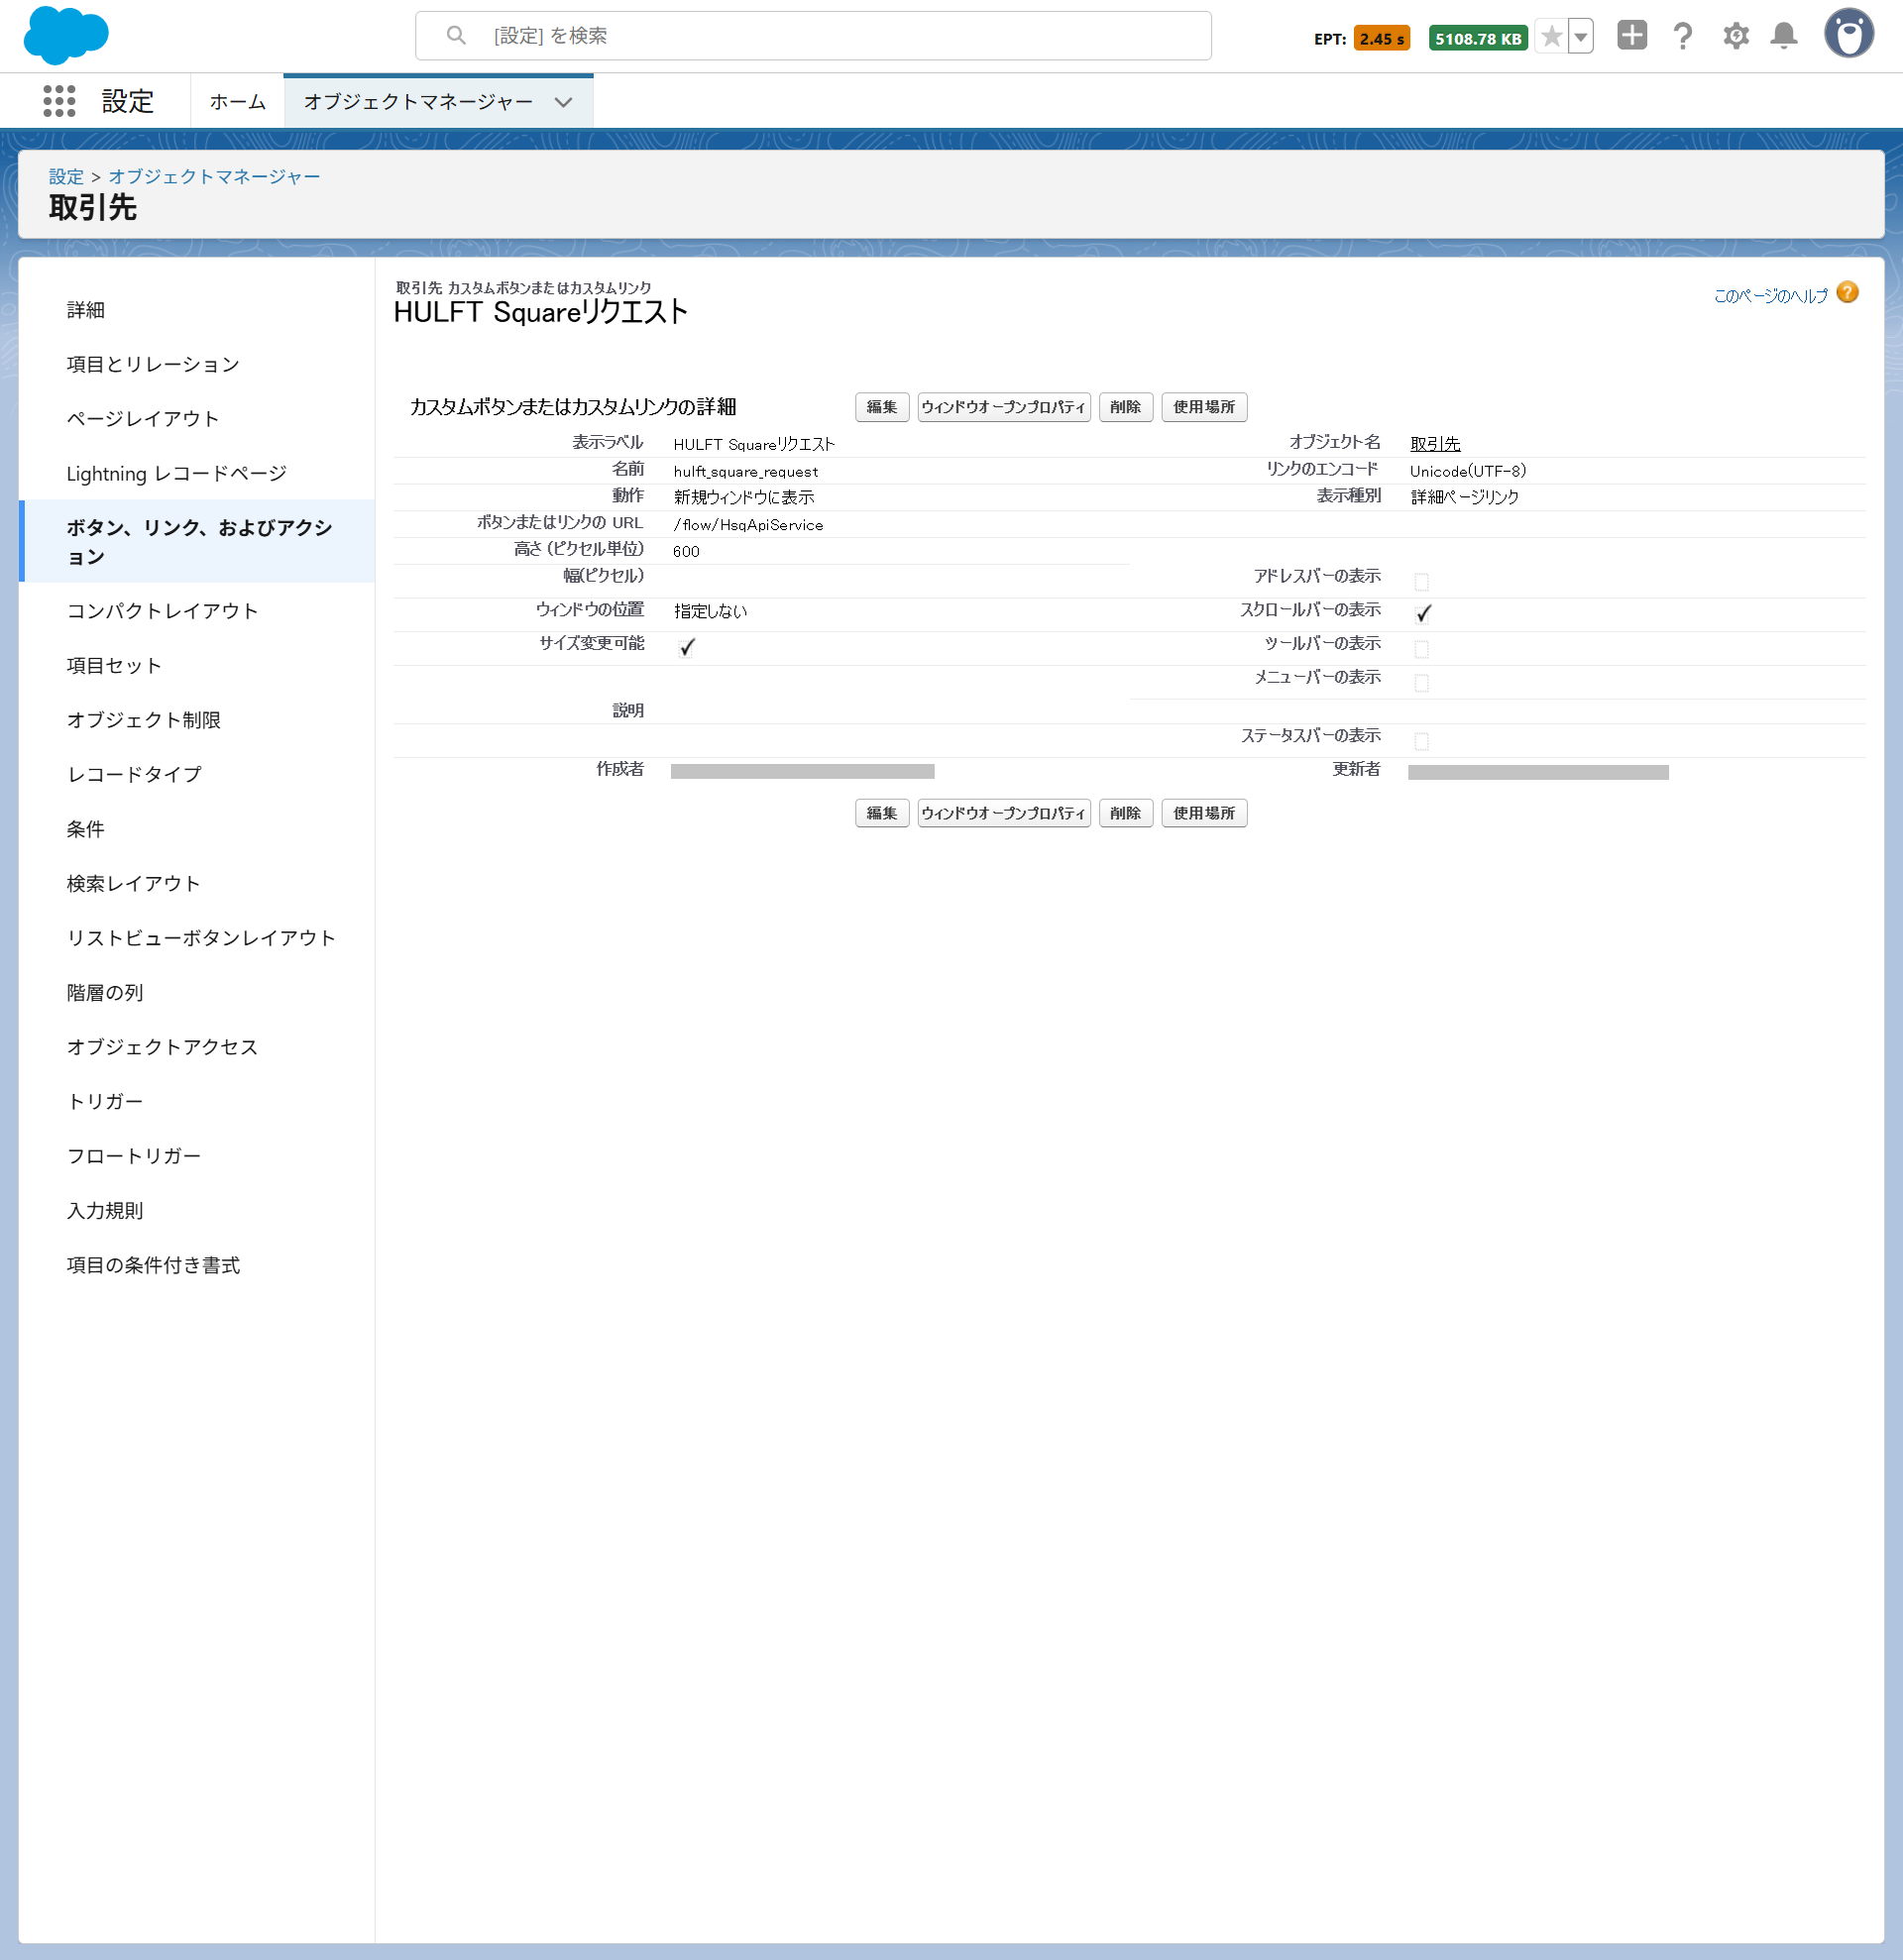This screenshot has width=1903, height=1960.
Task: Switch to the ホーム tab
Action: pyautogui.click(x=237, y=102)
